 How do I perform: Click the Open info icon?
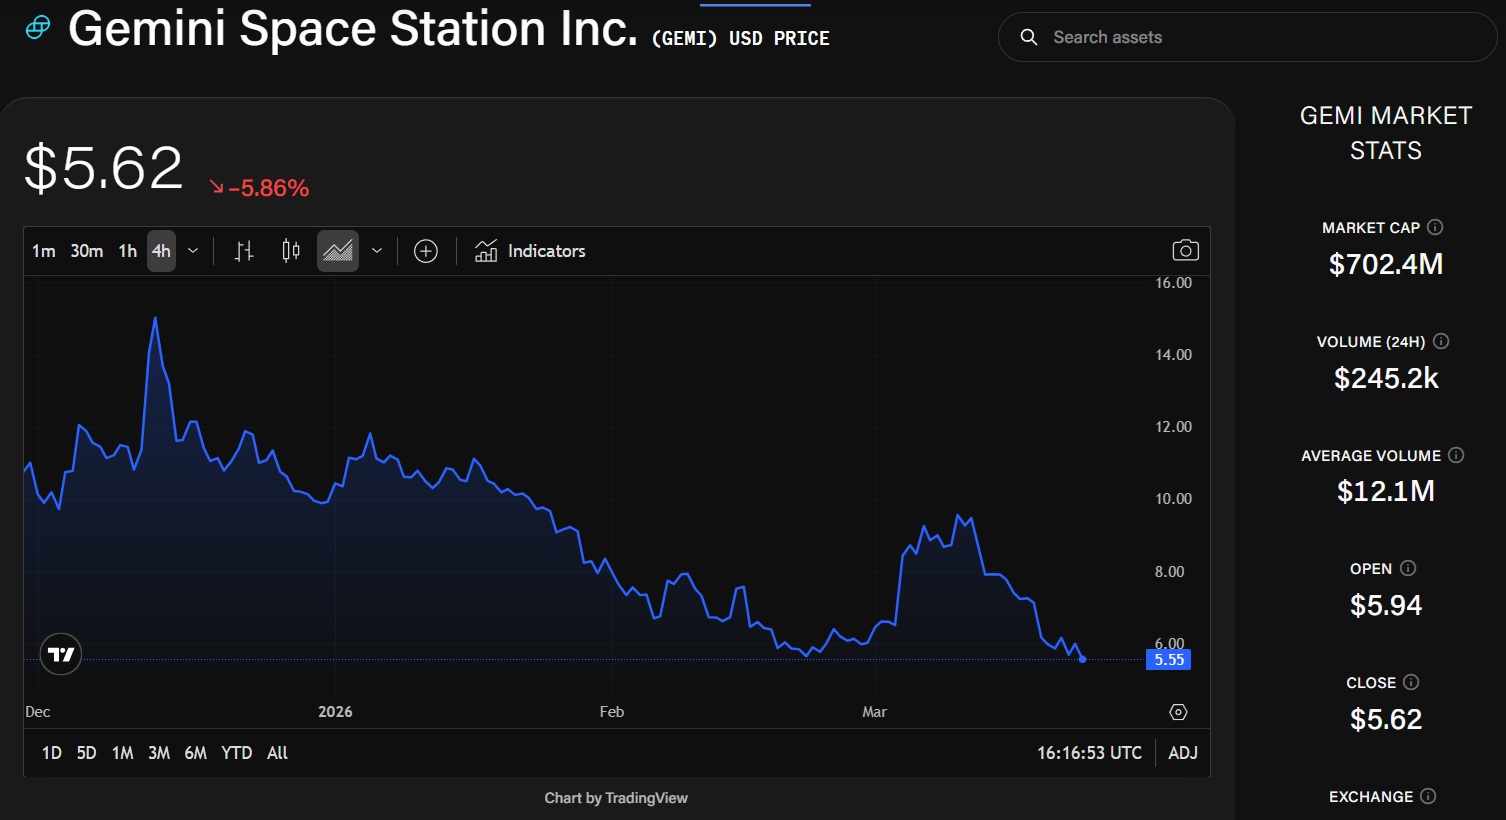pos(1408,568)
